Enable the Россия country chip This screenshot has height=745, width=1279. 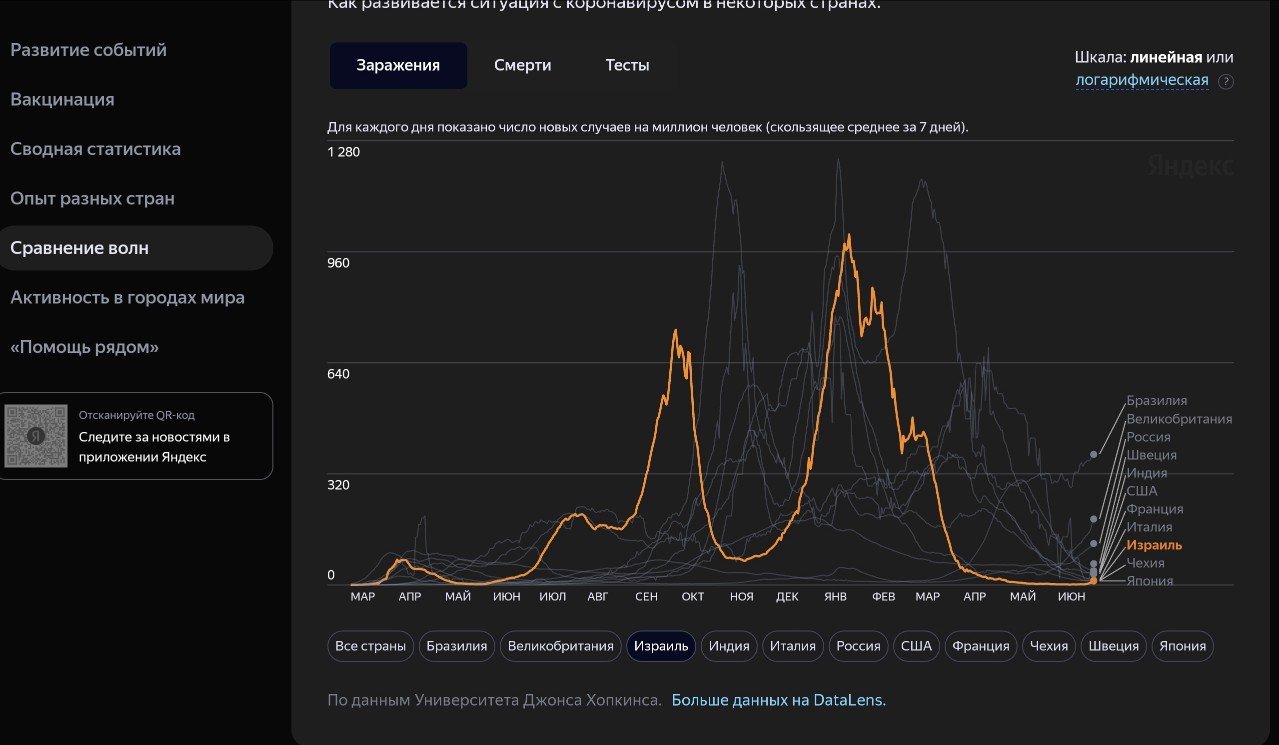[858, 646]
